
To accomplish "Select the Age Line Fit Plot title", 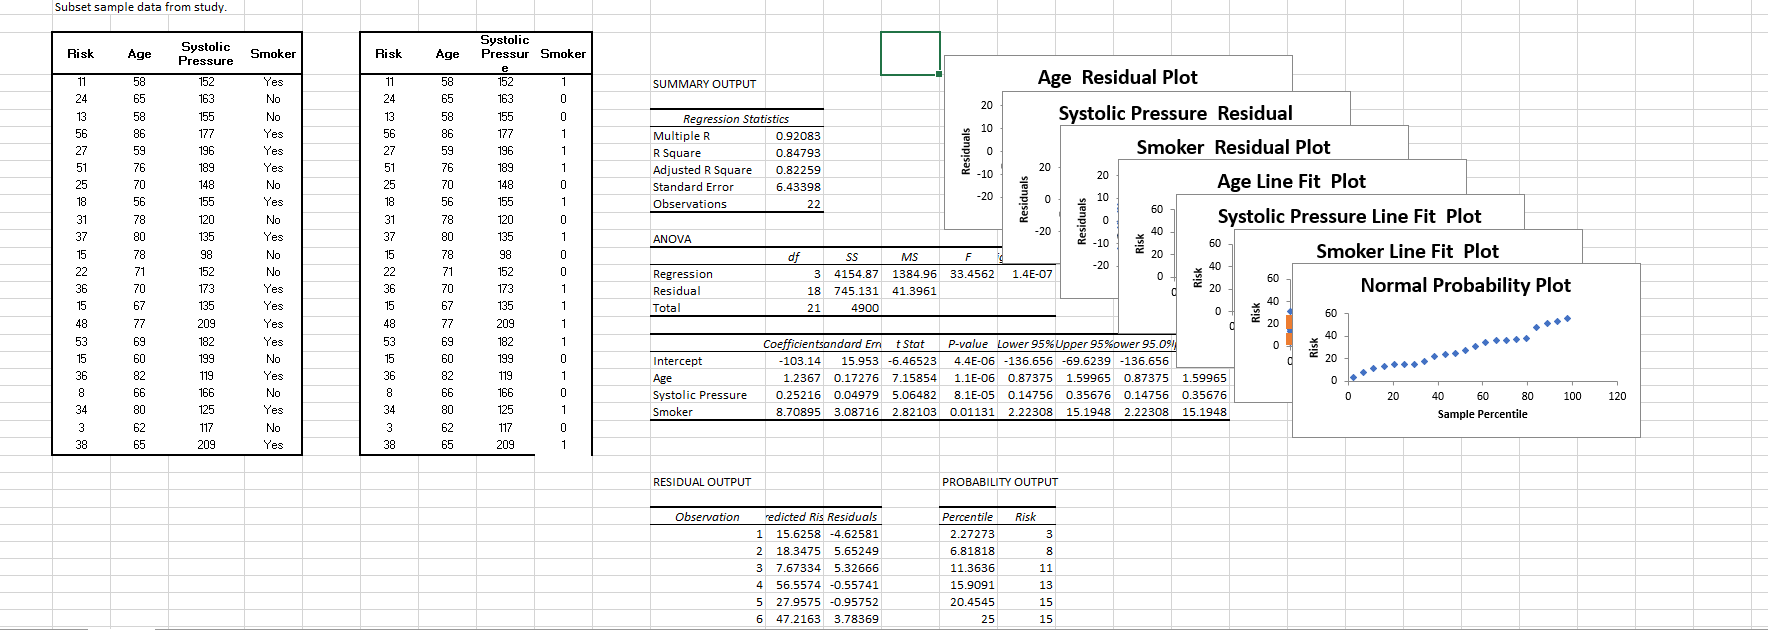I will tap(1291, 182).
